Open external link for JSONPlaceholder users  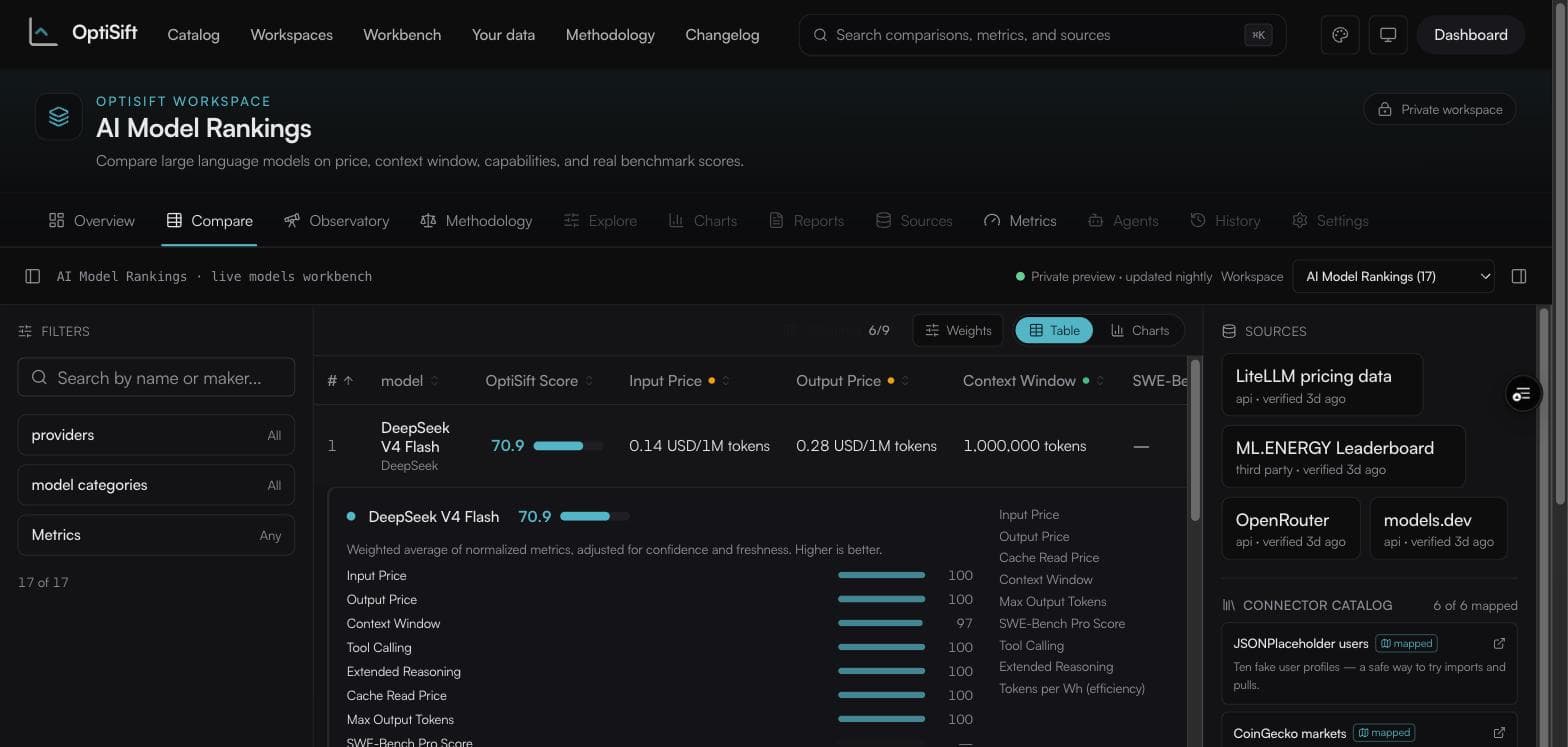click(x=1499, y=643)
